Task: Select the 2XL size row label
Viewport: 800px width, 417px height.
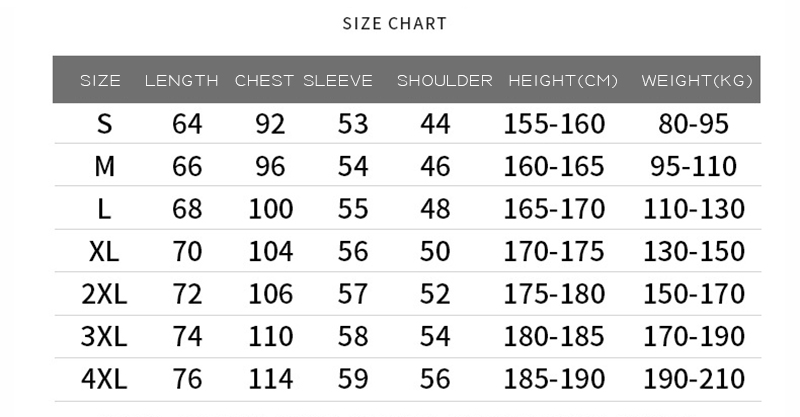Action: tap(104, 294)
